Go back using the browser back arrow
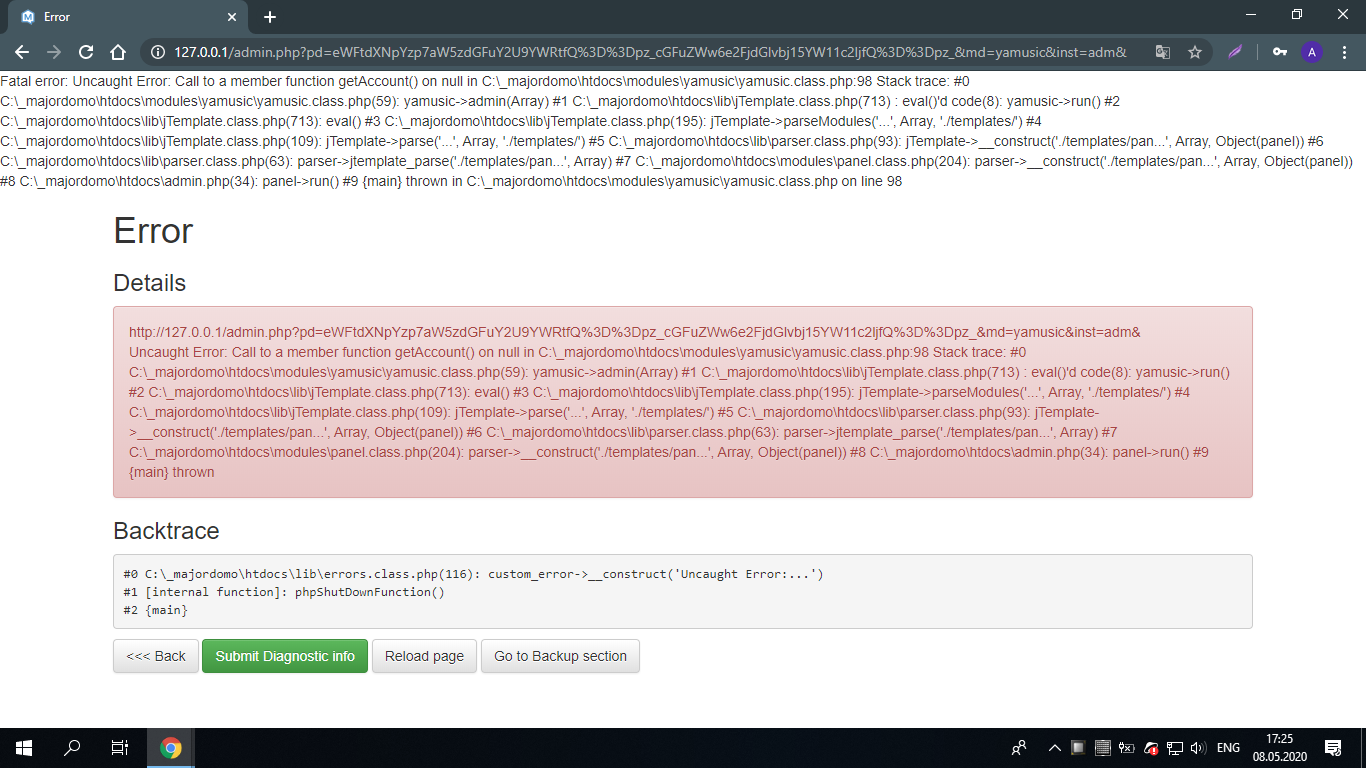 [22, 52]
